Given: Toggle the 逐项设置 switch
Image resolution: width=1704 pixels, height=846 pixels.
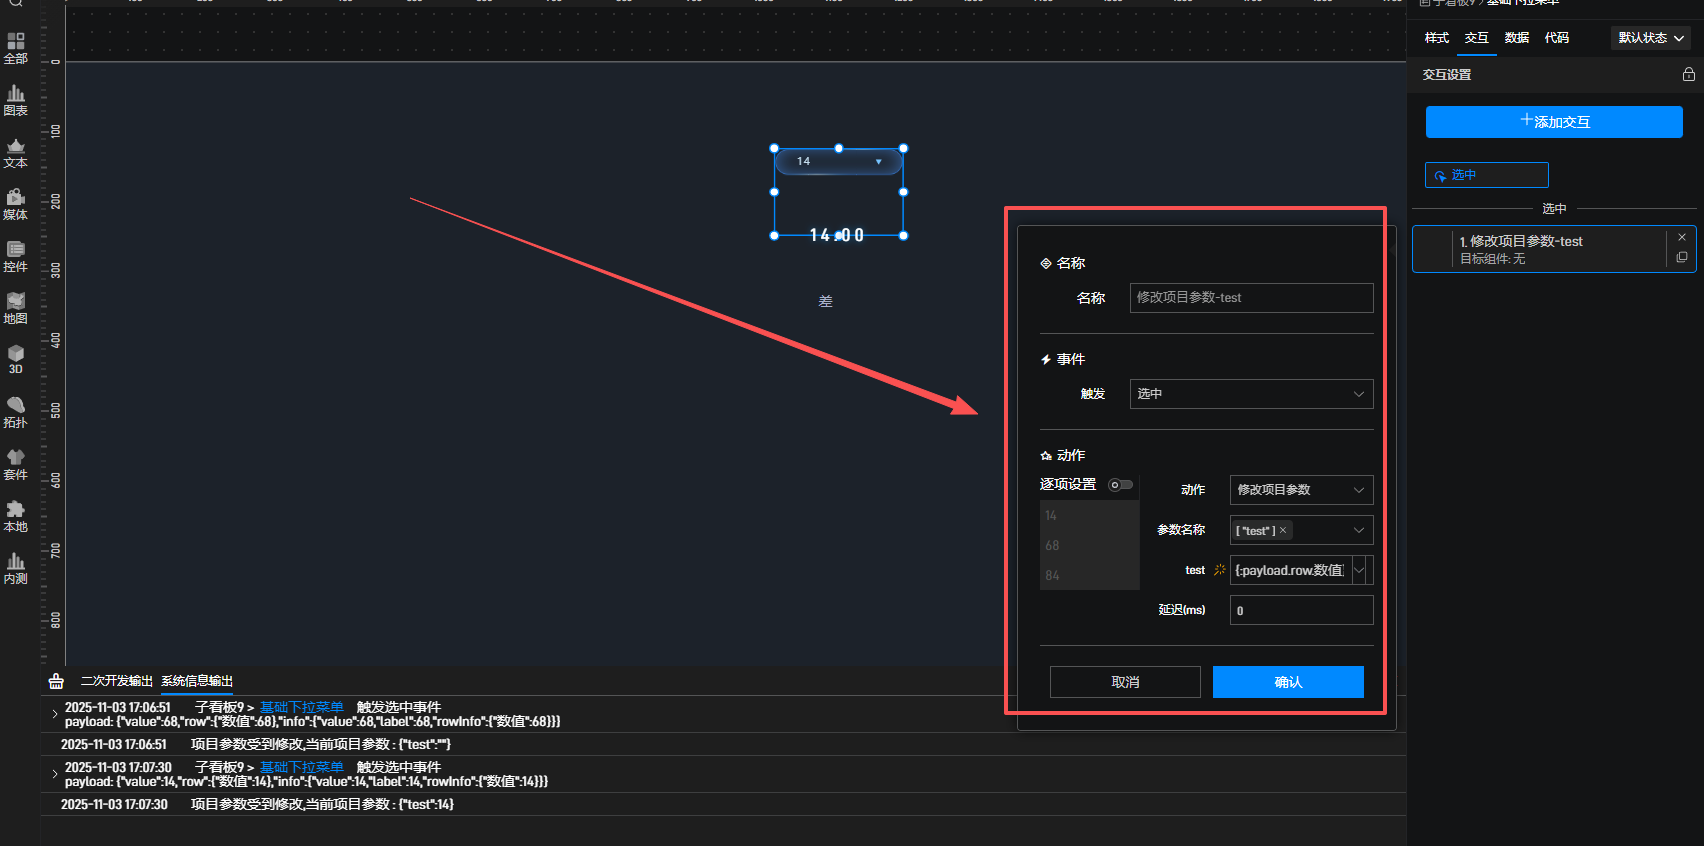Looking at the screenshot, I should pyautogui.click(x=1120, y=485).
